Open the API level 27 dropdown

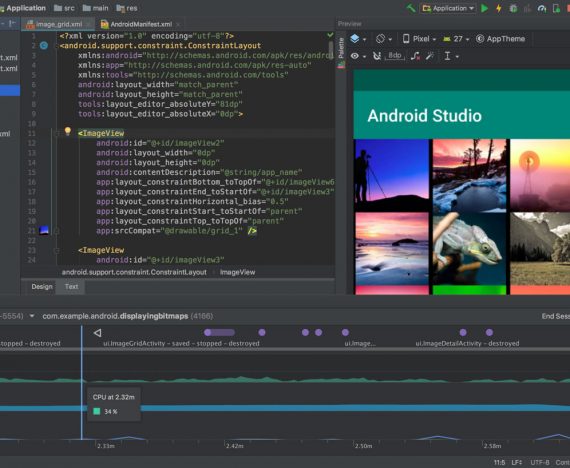[x=456, y=39]
